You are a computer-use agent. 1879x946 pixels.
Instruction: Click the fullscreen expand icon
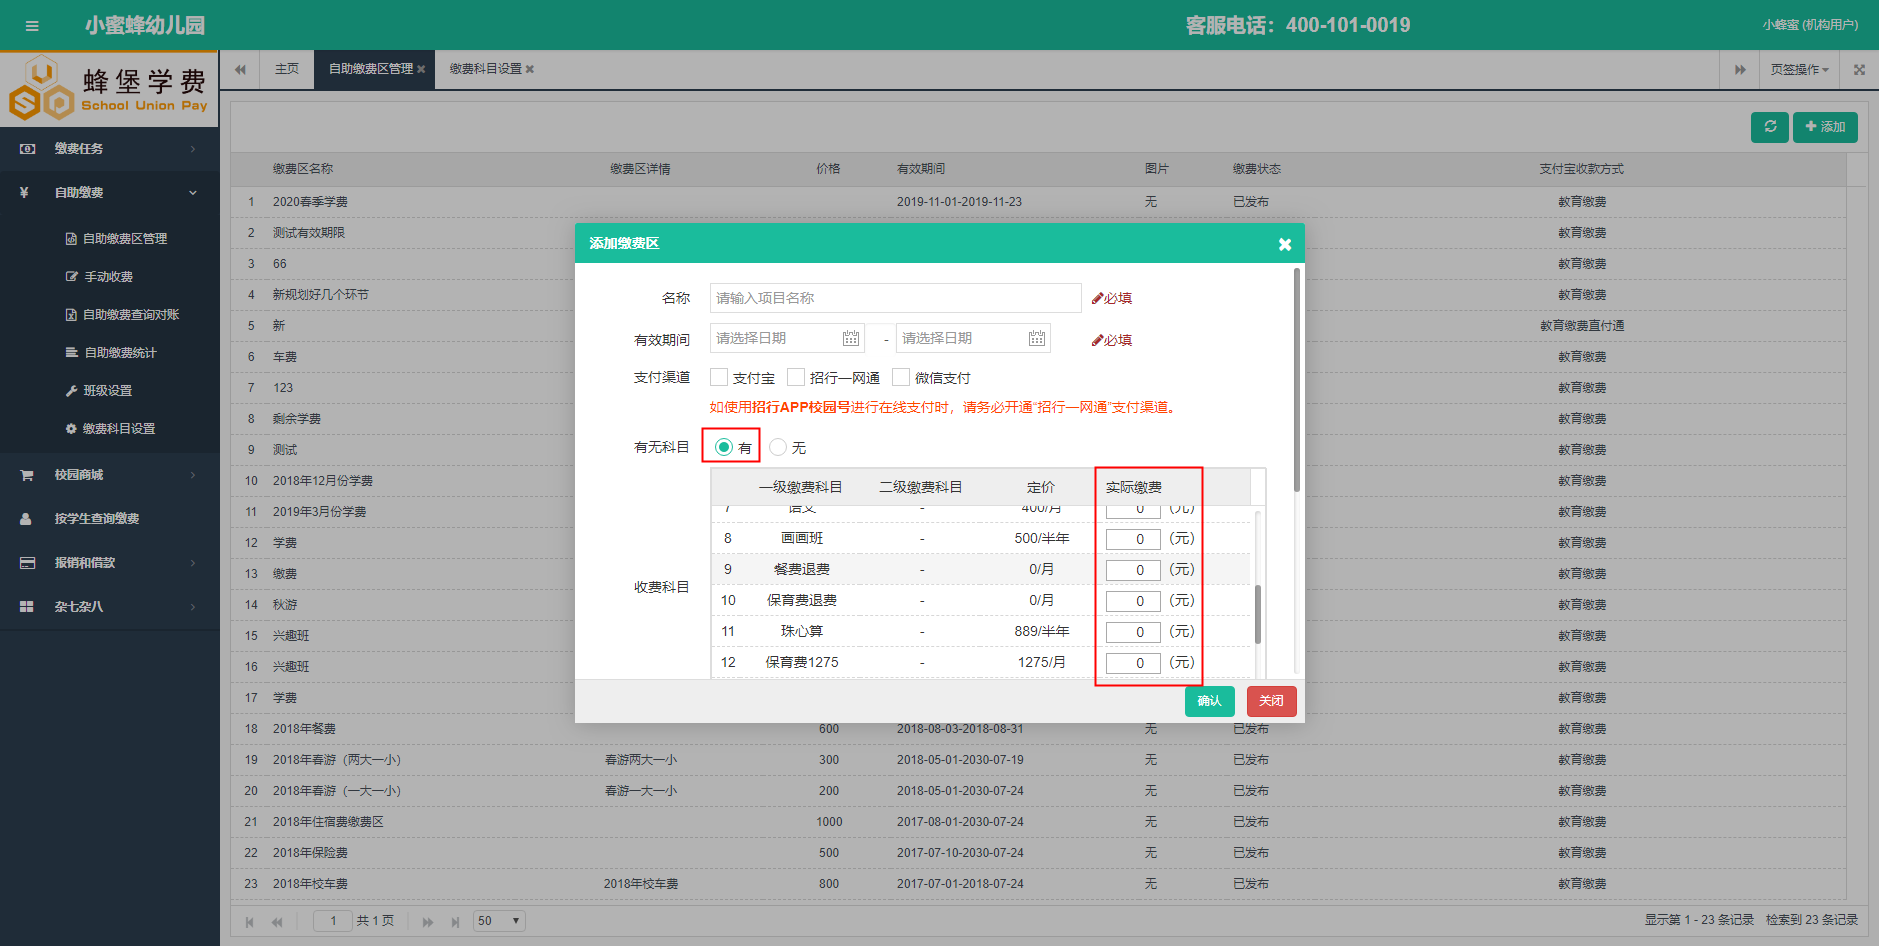click(1859, 70)
